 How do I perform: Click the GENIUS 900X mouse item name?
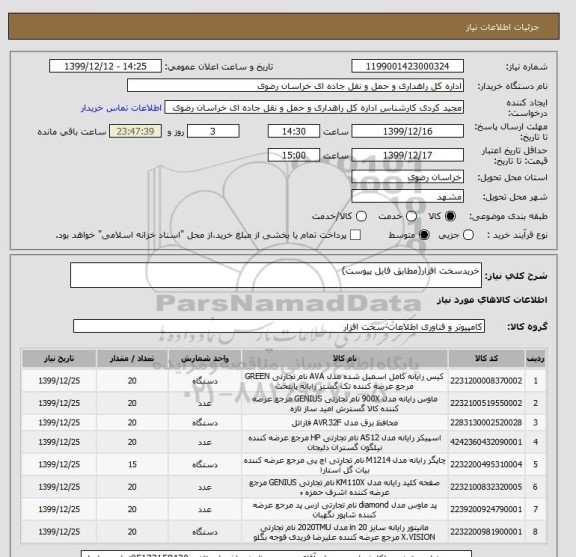click(345, 403)
